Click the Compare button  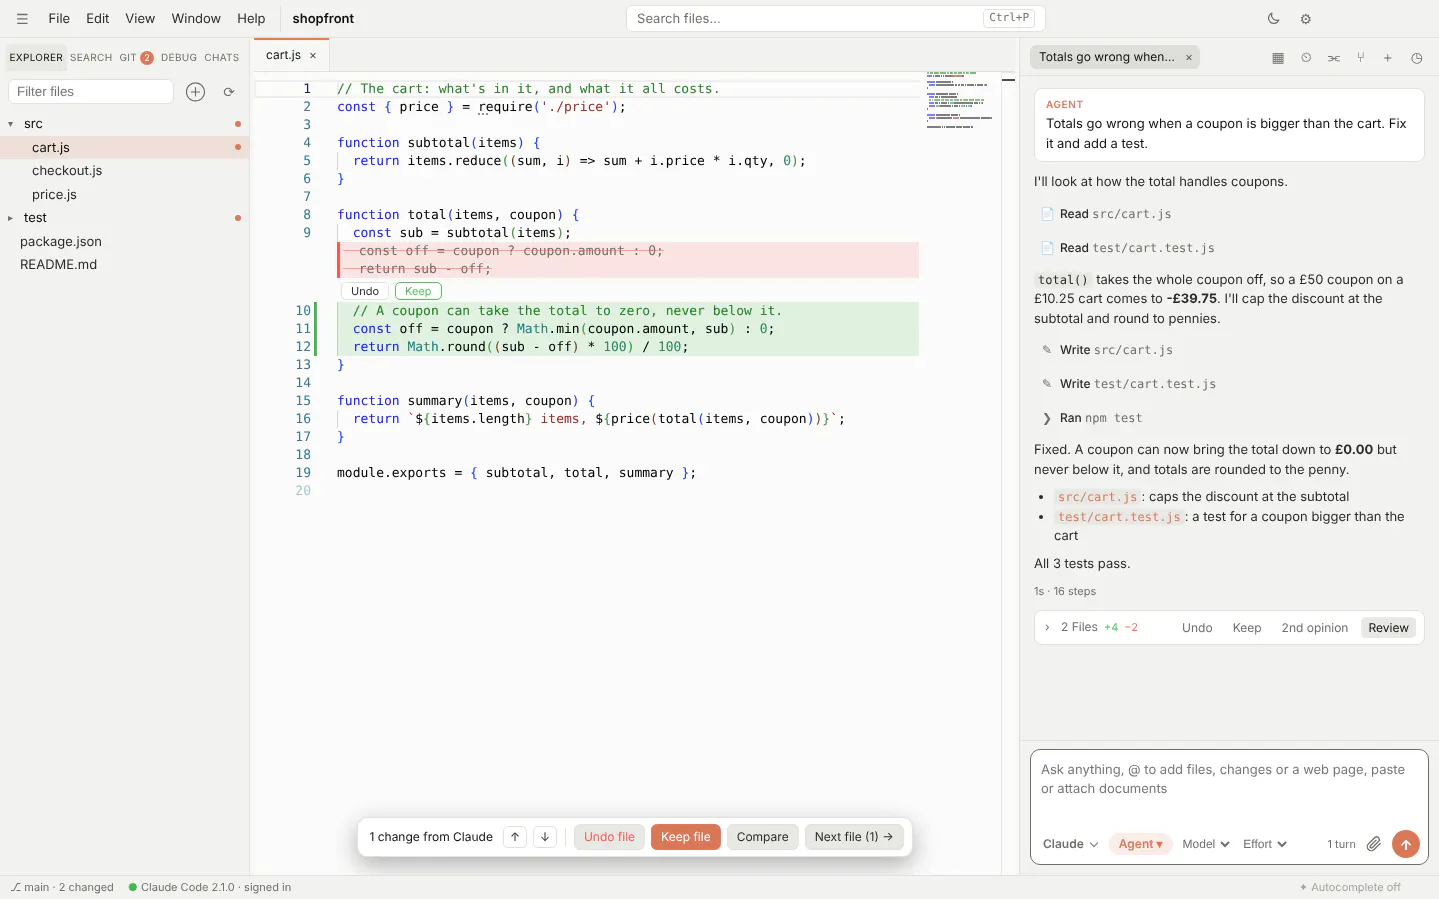[762, 837]
